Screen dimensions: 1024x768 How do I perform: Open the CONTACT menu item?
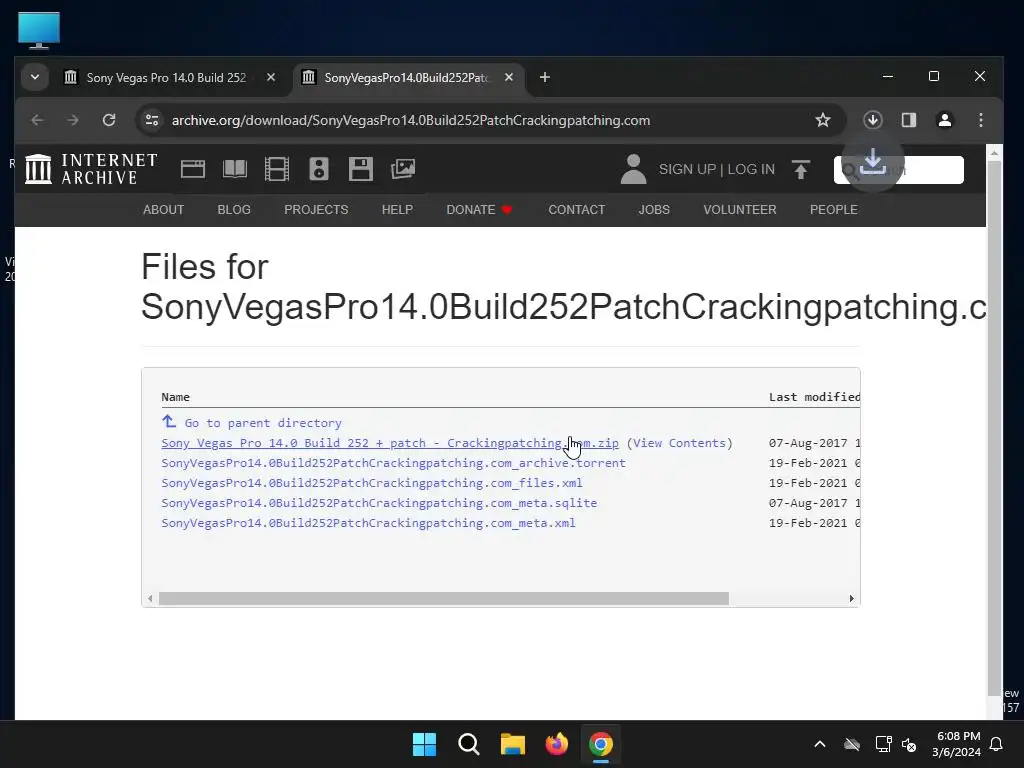point(577,210)
